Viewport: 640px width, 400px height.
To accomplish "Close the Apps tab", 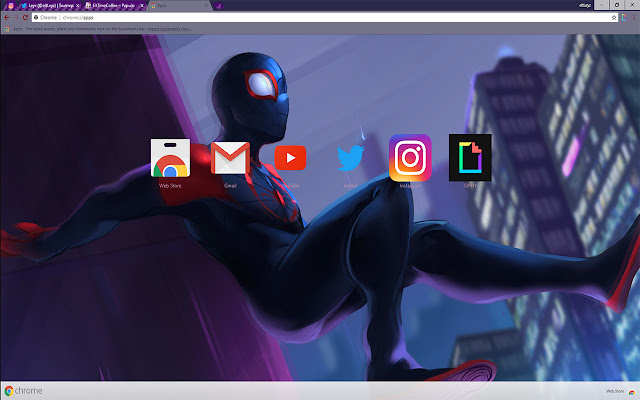I will [x=206, y=6].
